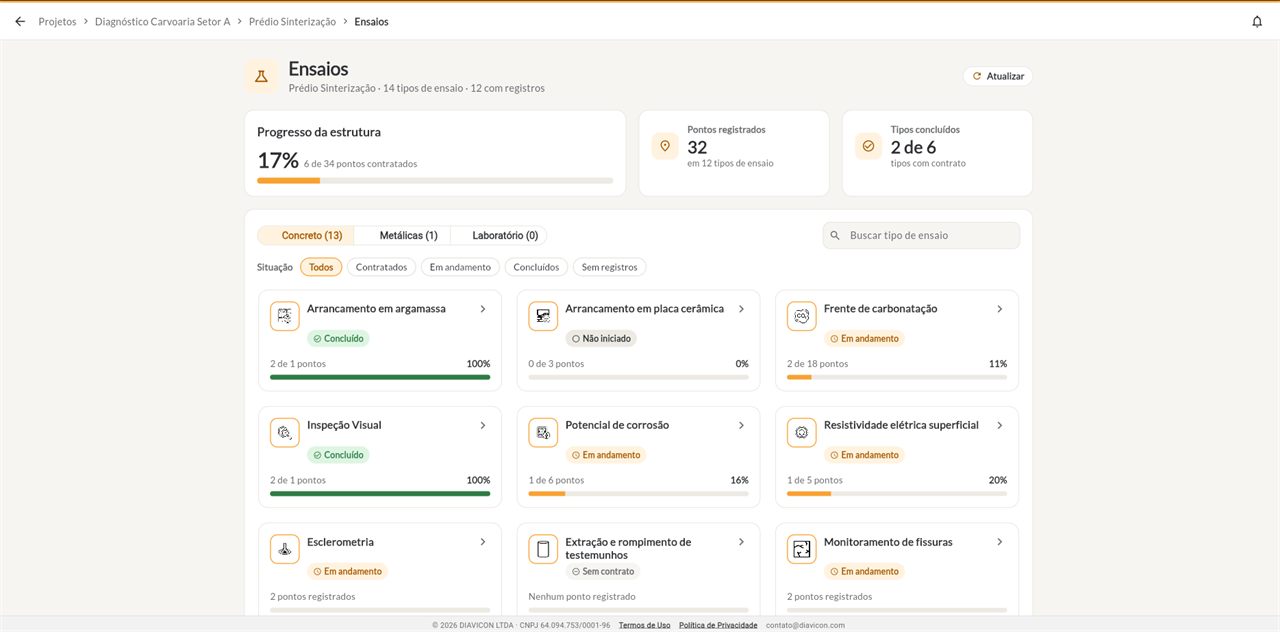Click the Potencial de corrosão 16% progress bar
The width and height of the screenshot is (1280, 632).
coord(638,493)
